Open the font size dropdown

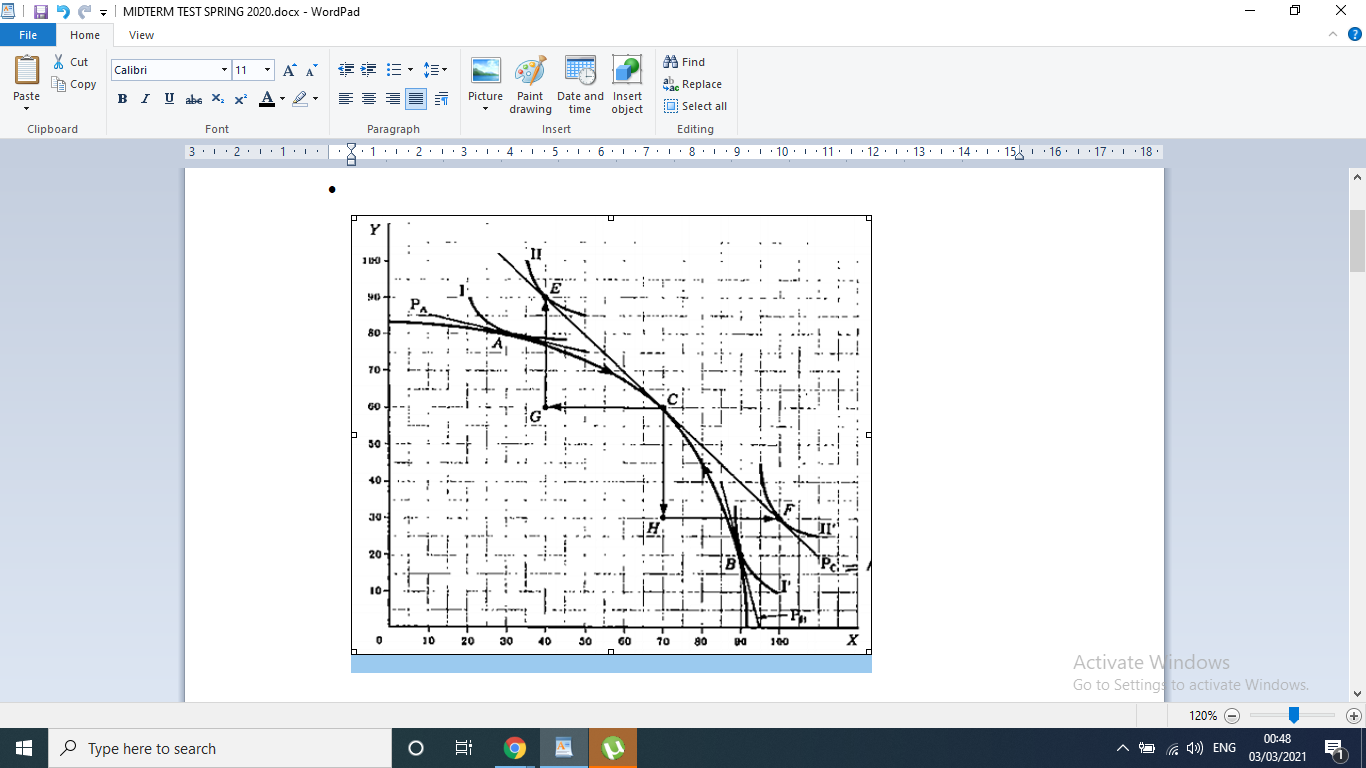pos(266,70)
